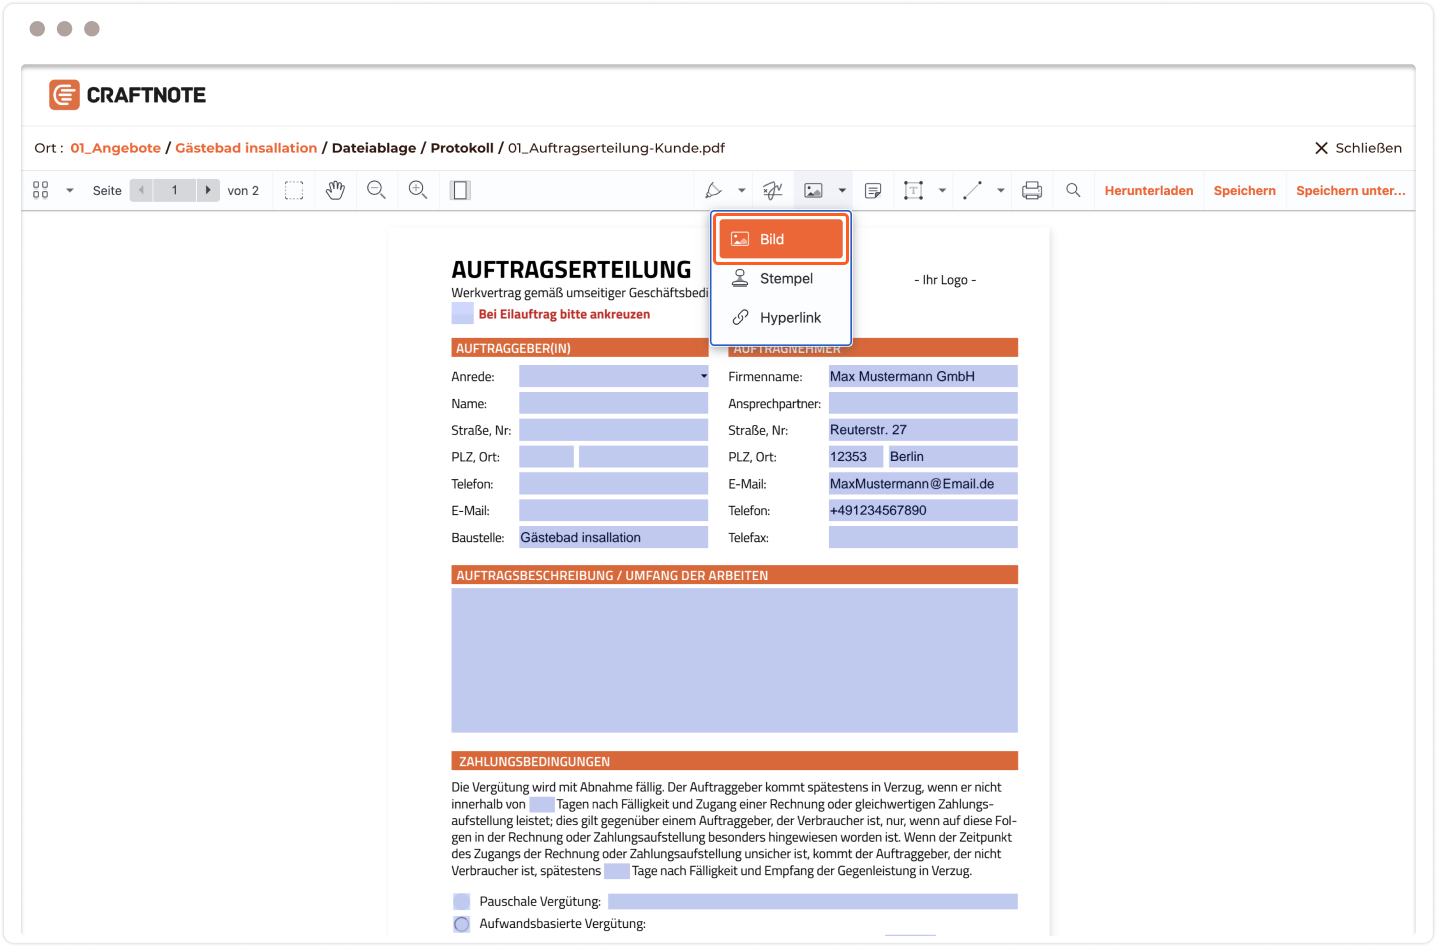Click the Speichern button
The width and height of the screenshot is (1437, 947).
pyautogui.click(x=1245, y=190)
